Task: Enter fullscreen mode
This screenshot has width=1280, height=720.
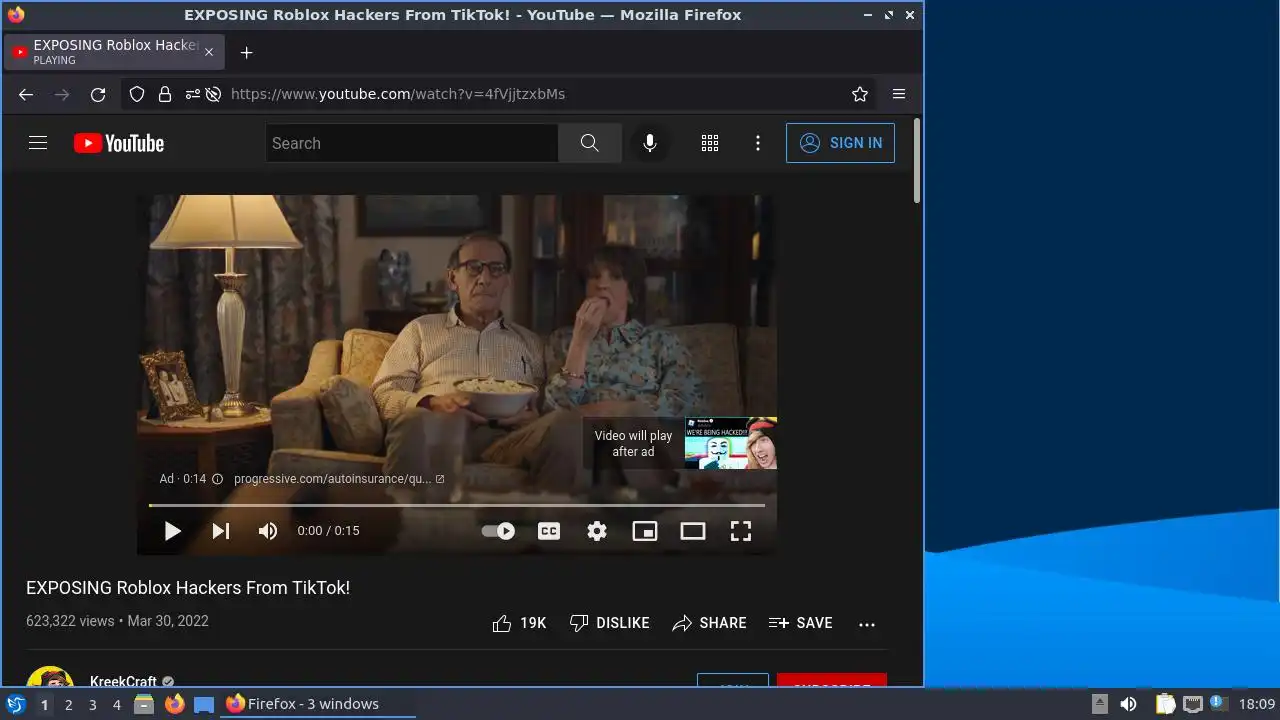Action: tap(741, 531)
